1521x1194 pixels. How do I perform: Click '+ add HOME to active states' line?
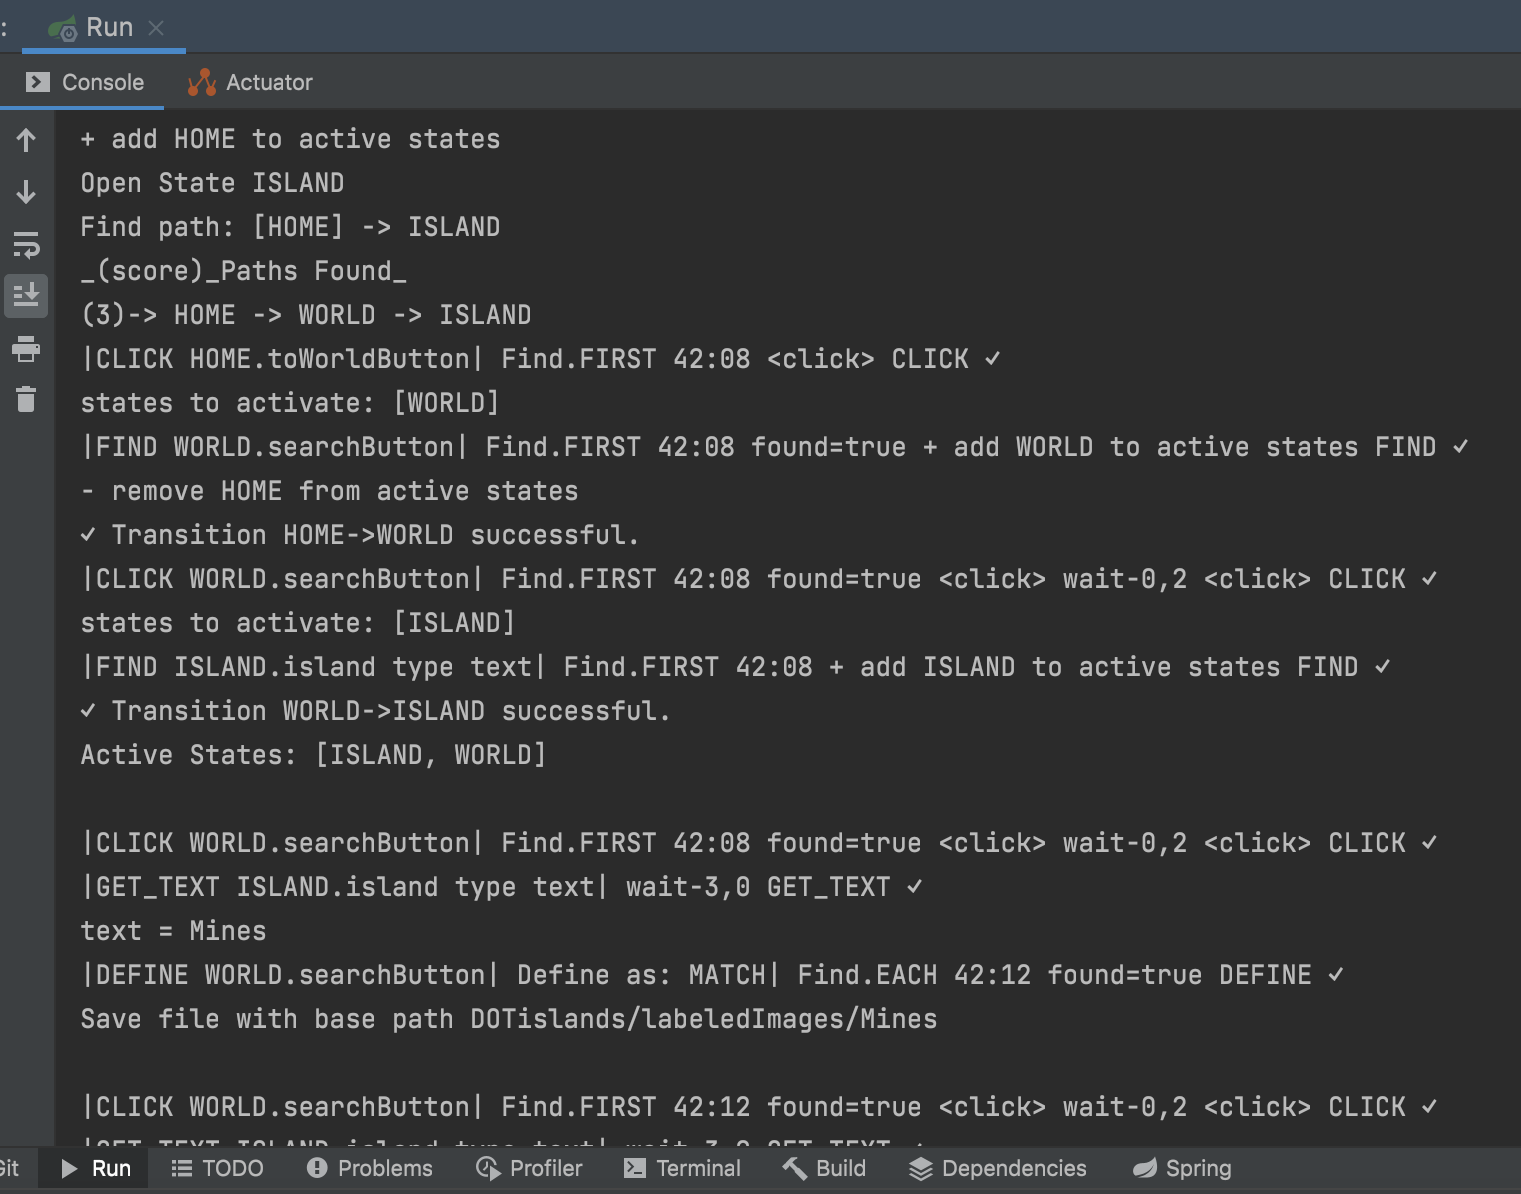290,139
